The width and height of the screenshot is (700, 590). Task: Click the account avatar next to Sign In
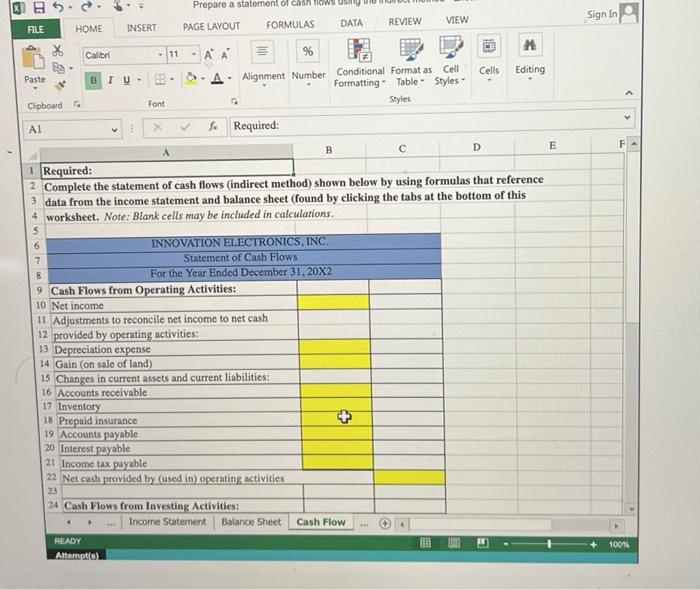[629, 13]
